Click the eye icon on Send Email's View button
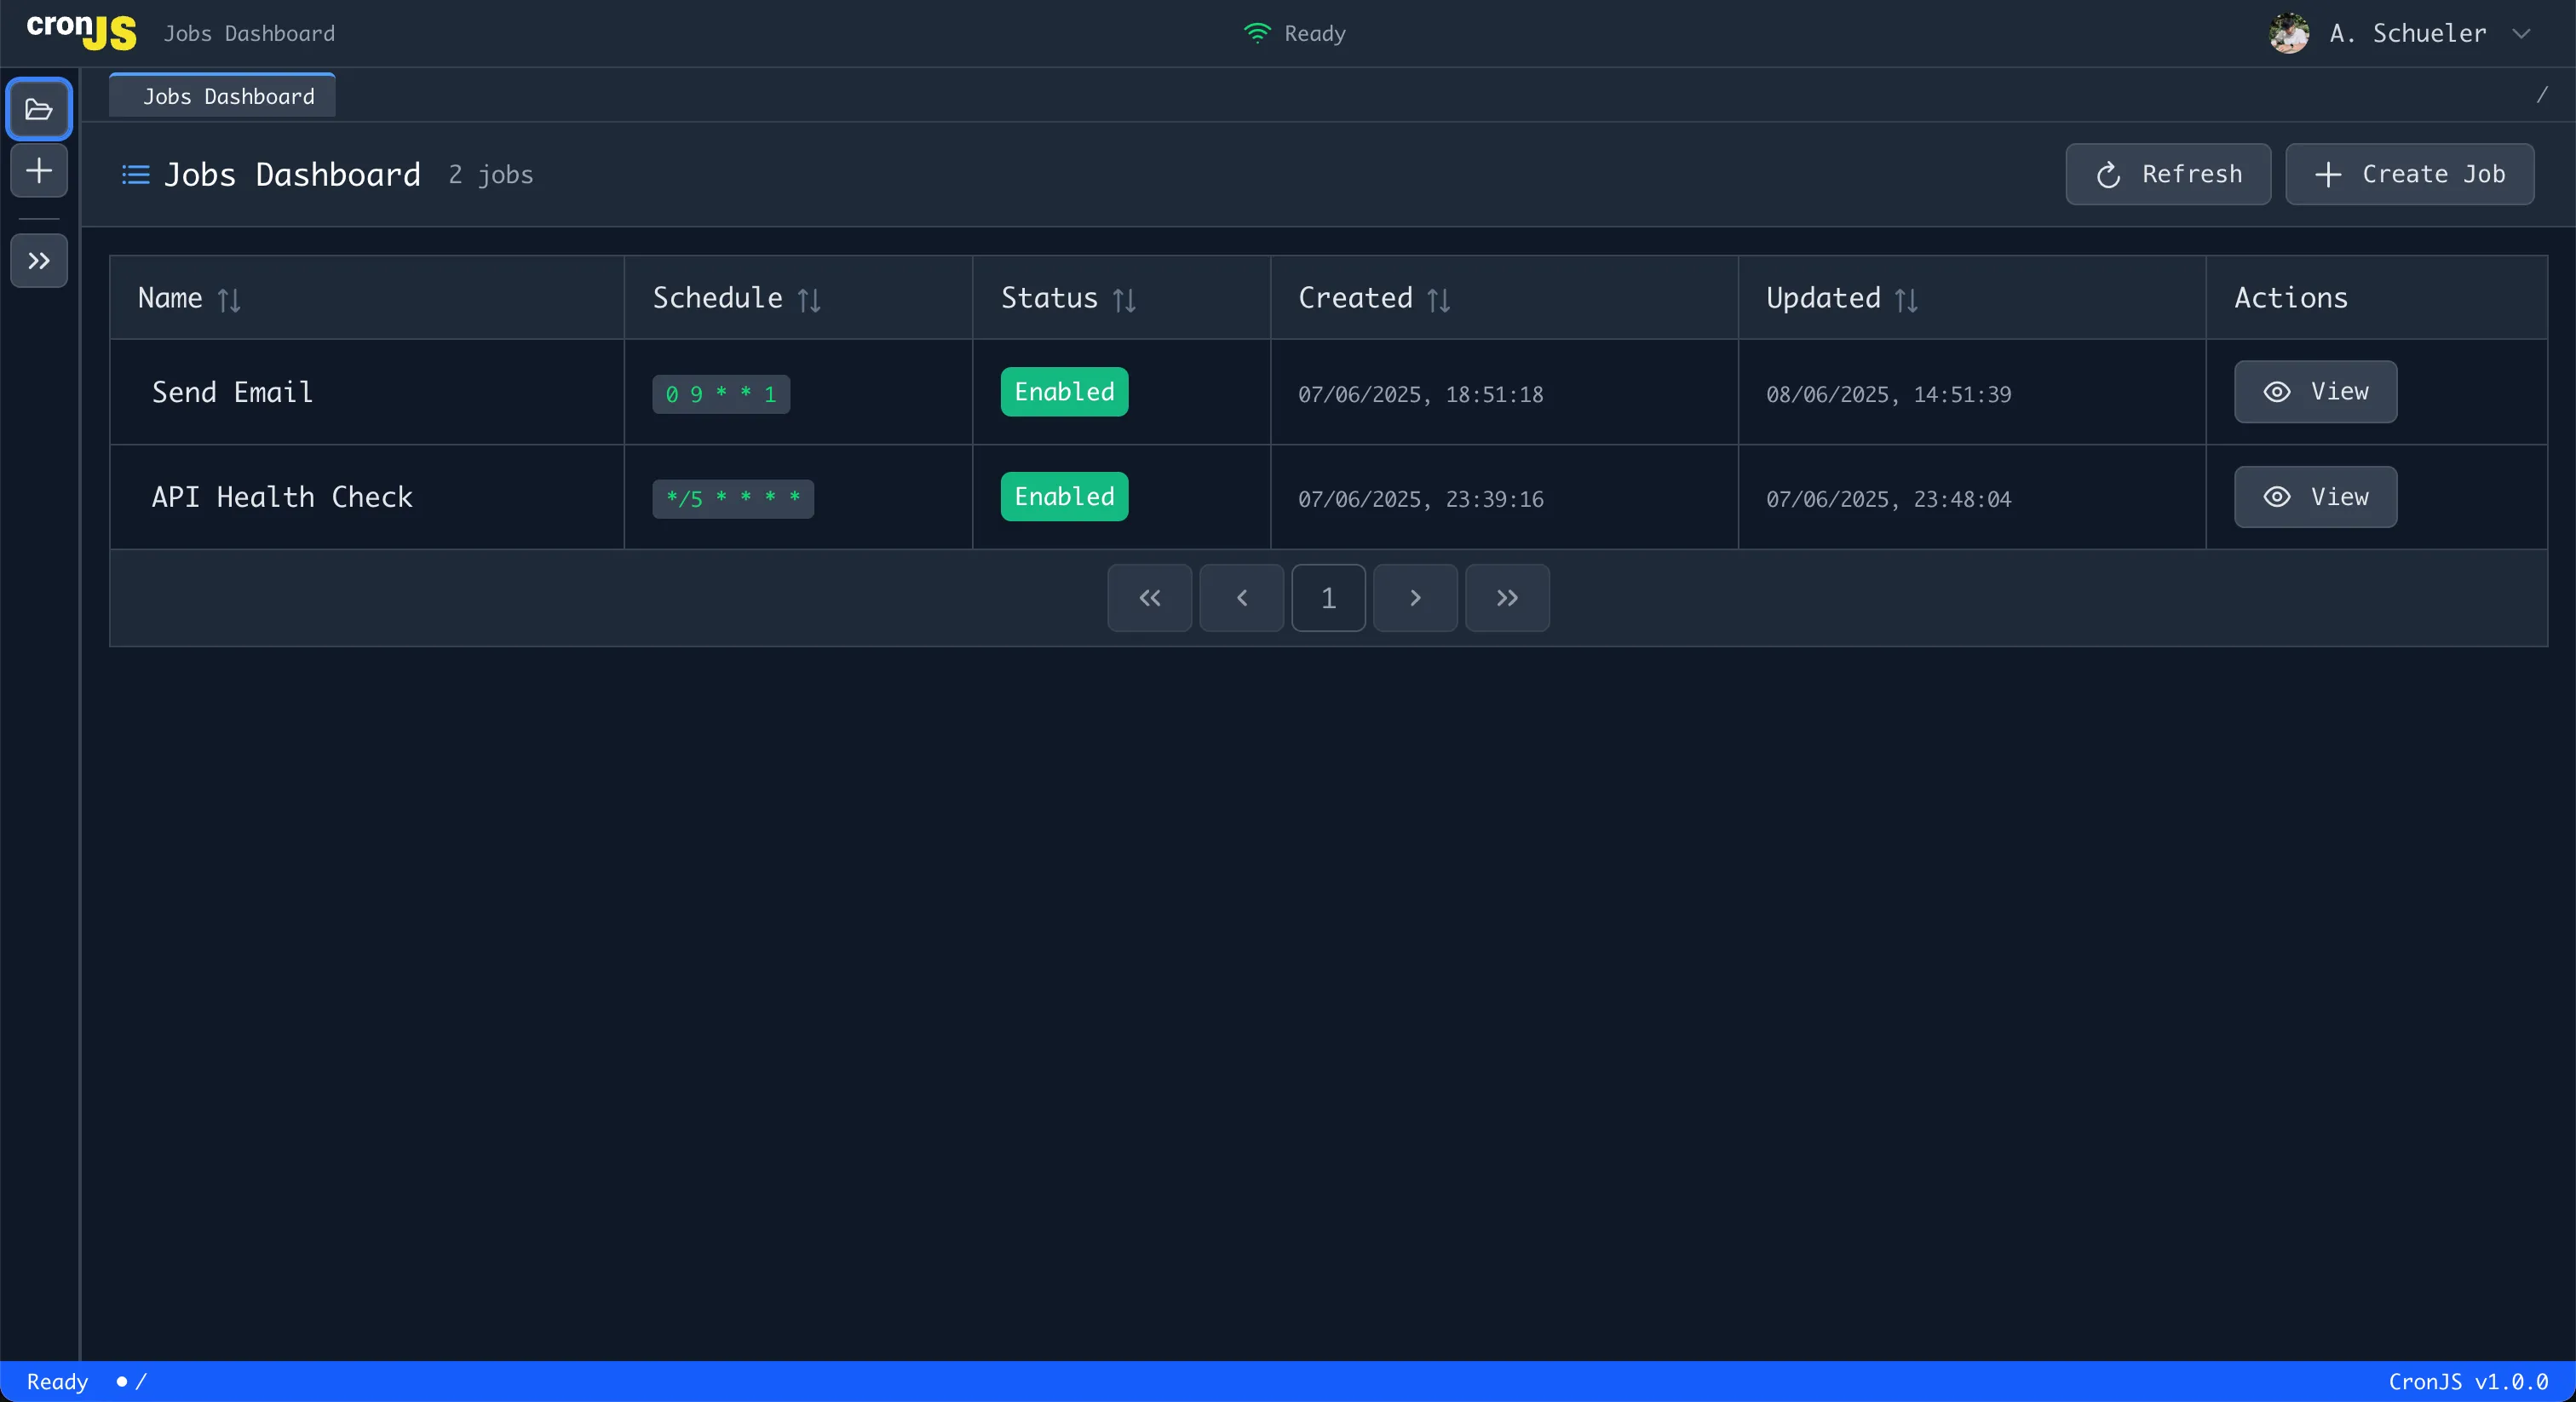Image resolution: width=2576 pixels, height=1402 pixels. point(2278,392)
